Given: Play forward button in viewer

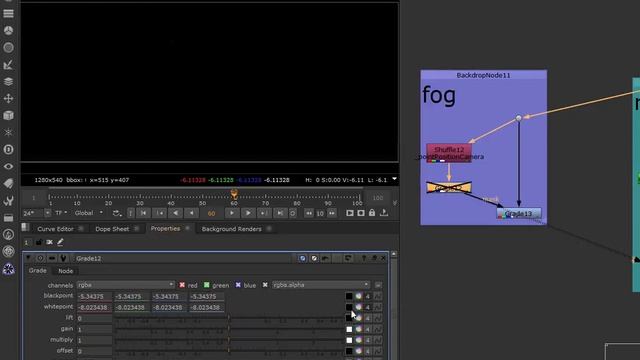Looking at the screenshot, I should [248, 213].
